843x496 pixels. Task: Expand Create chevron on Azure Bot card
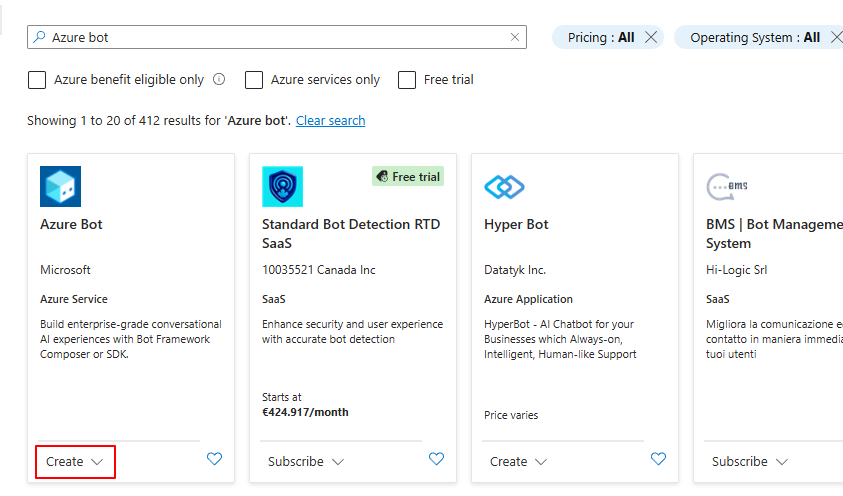coord(97,462)
